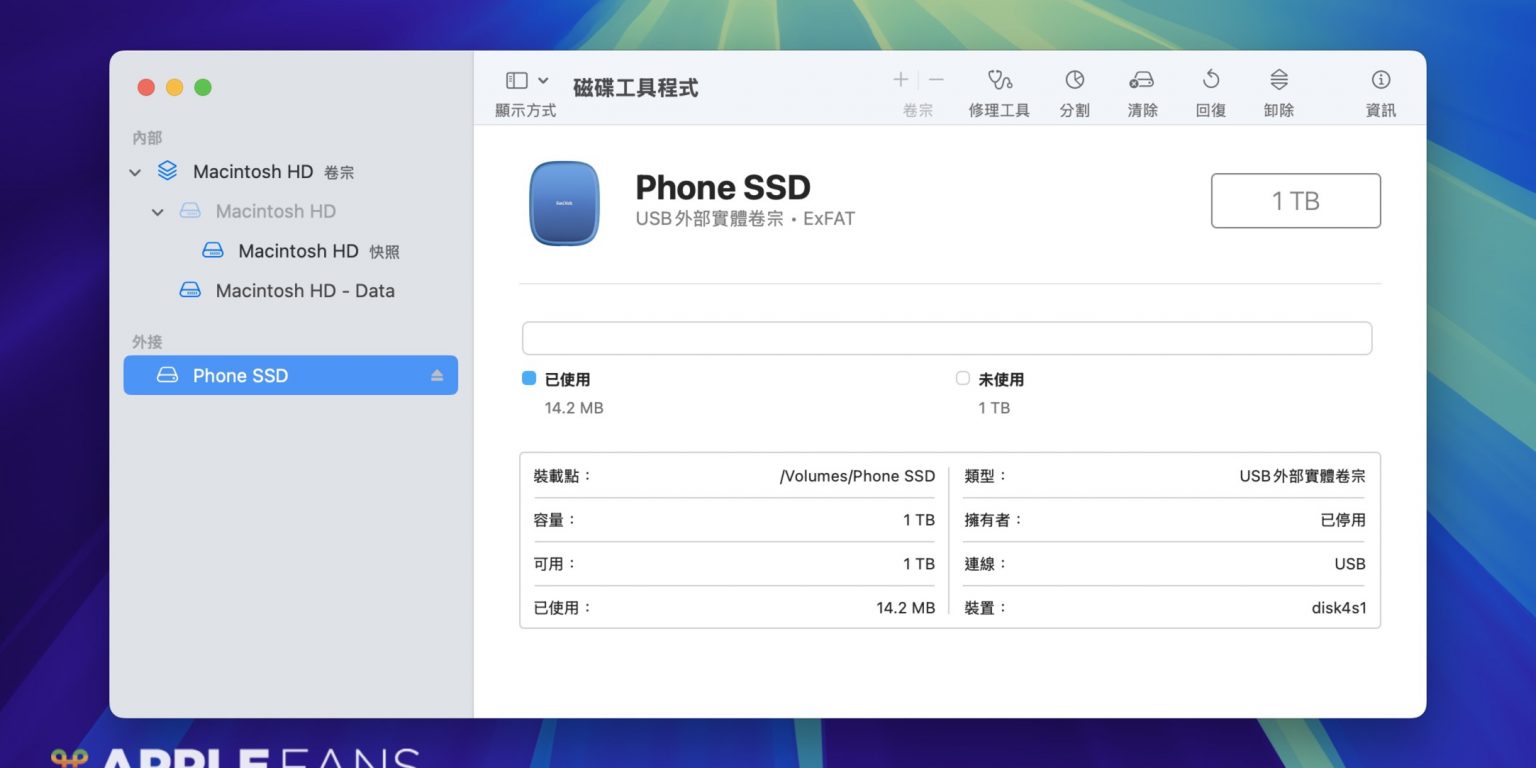Click the white 未使用 free-space swatch

pos(962,379)
